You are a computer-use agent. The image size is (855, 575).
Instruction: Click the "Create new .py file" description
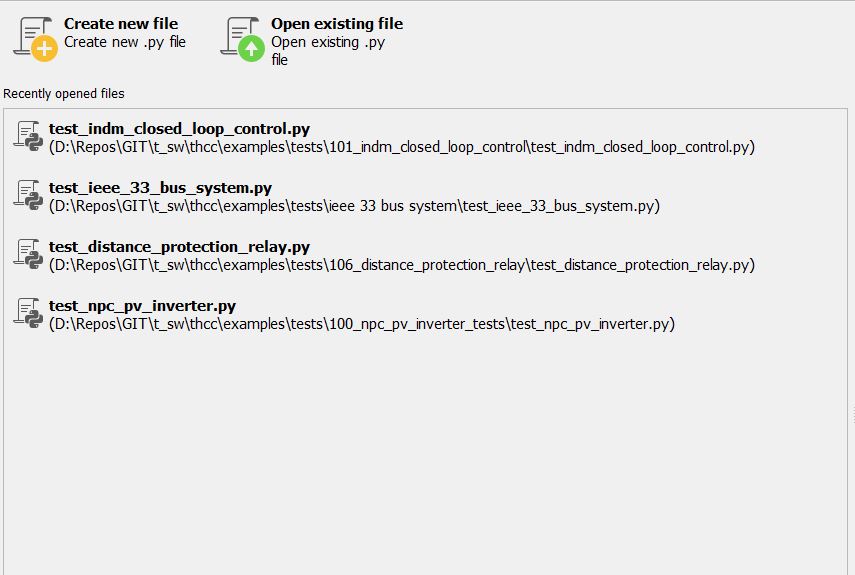[x=125, y=42]
